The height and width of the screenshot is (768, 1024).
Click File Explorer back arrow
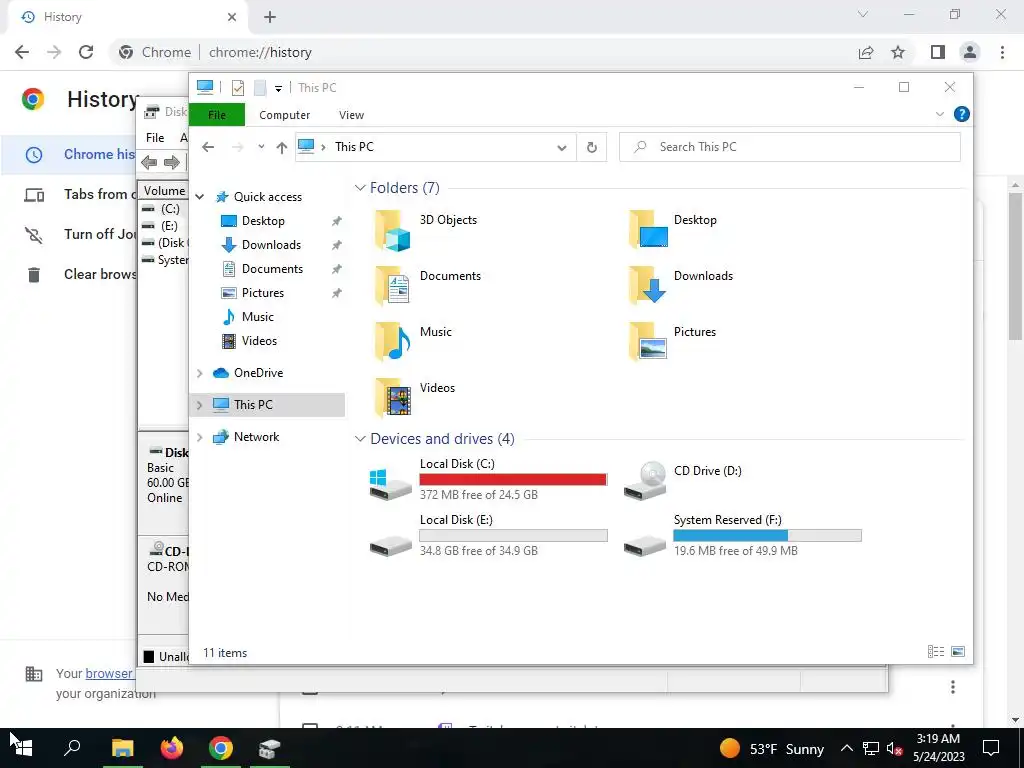[x=208, y=147]
